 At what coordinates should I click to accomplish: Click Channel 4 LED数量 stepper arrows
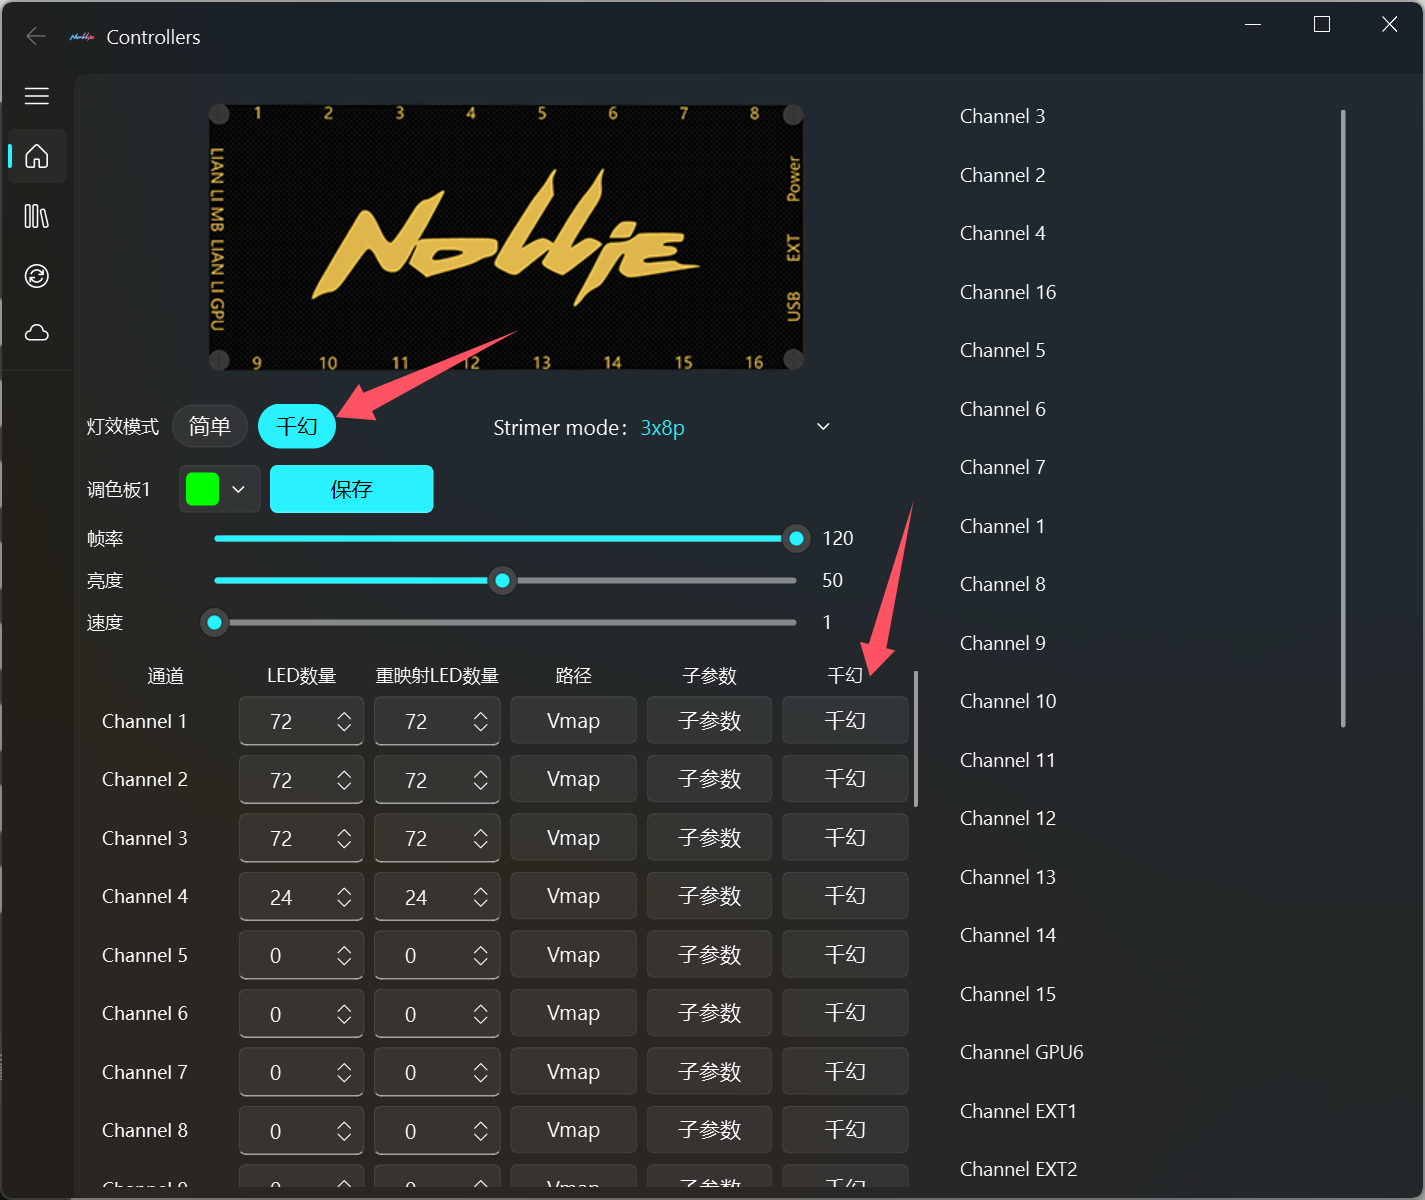pyautogui.click(x=344, y=897)
